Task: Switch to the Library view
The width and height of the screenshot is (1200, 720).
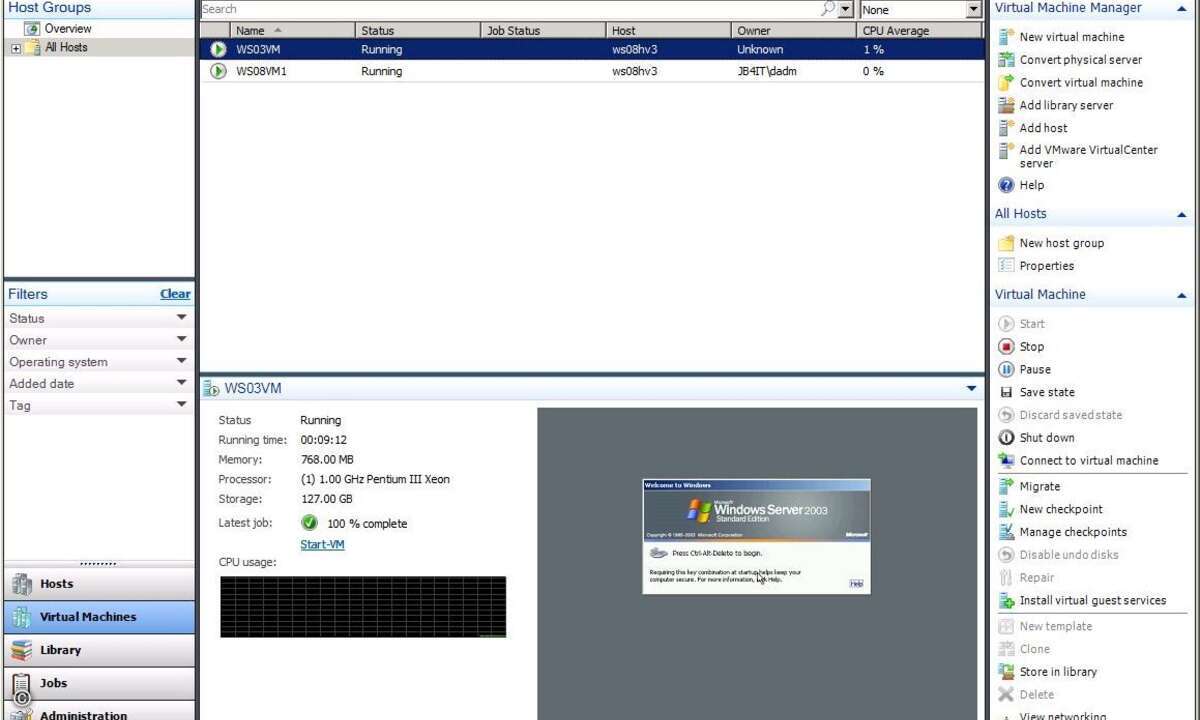Action: 99,650
